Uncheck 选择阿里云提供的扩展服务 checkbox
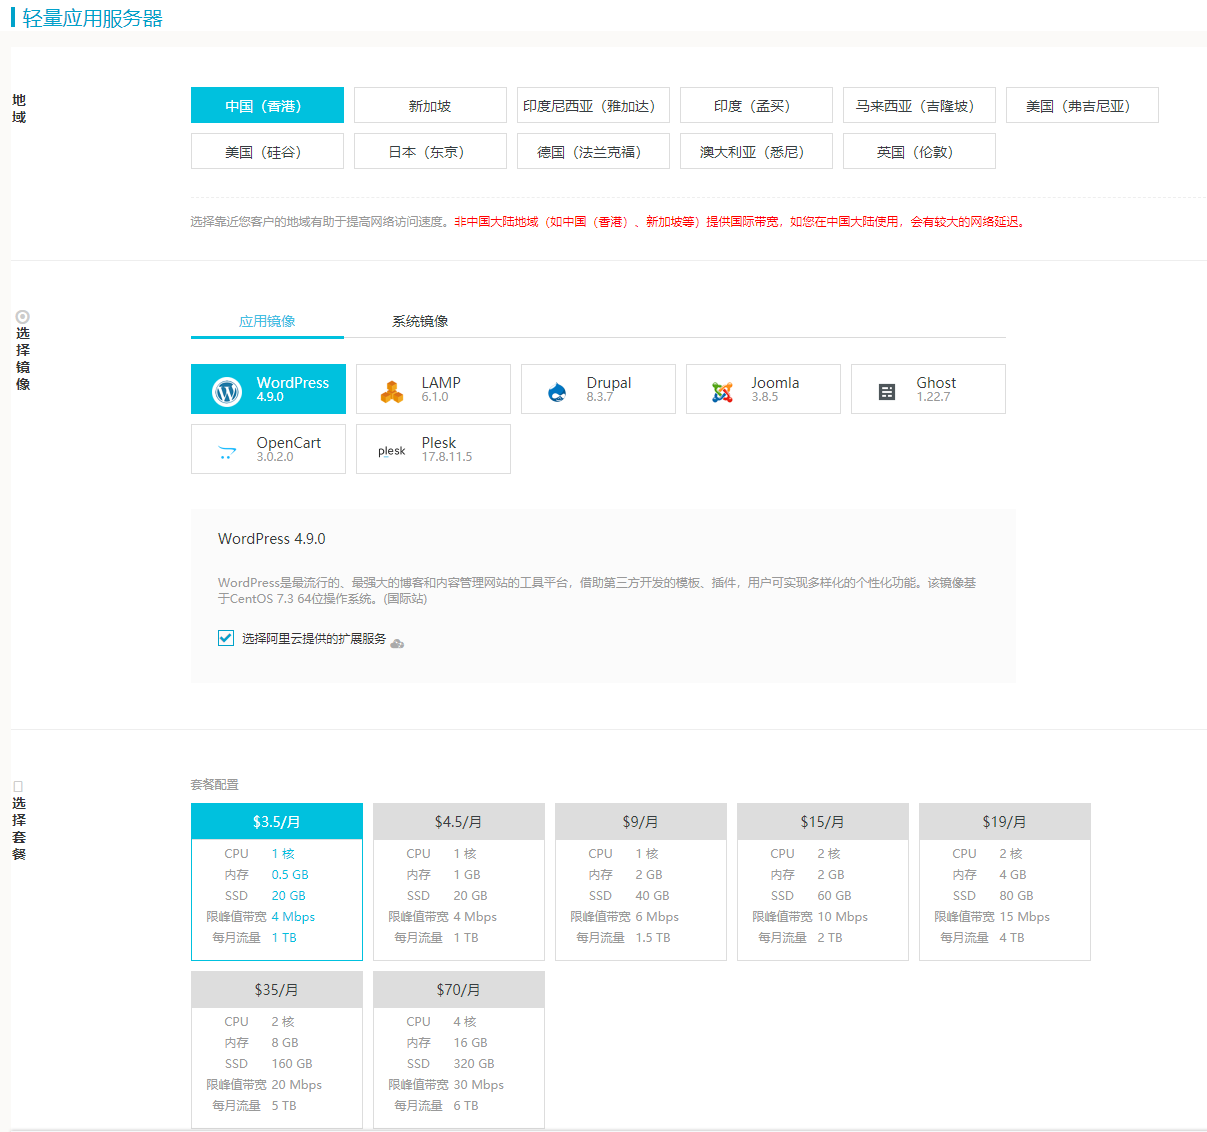 click(x=226, y=638)
